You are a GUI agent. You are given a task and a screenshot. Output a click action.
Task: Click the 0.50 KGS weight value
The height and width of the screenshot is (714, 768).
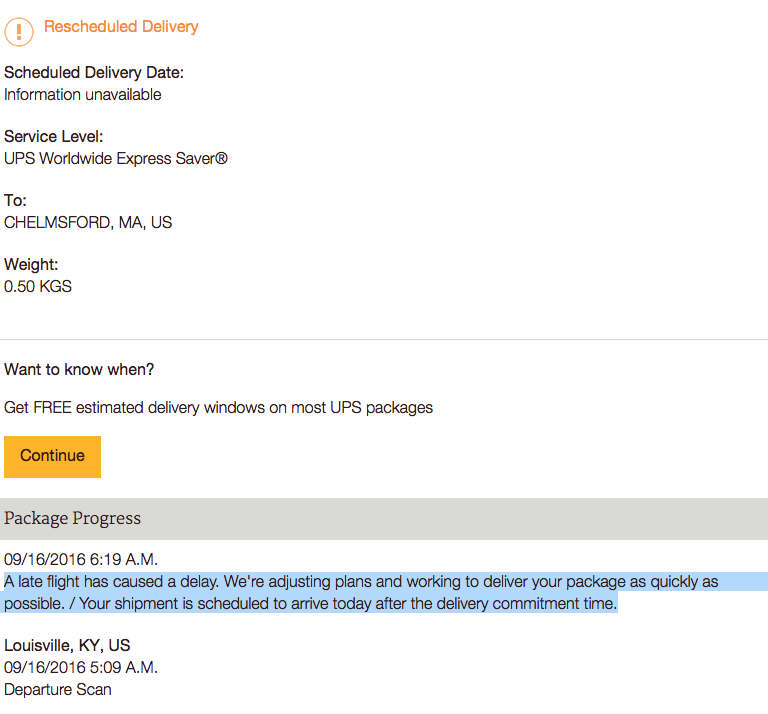(38, 286)
